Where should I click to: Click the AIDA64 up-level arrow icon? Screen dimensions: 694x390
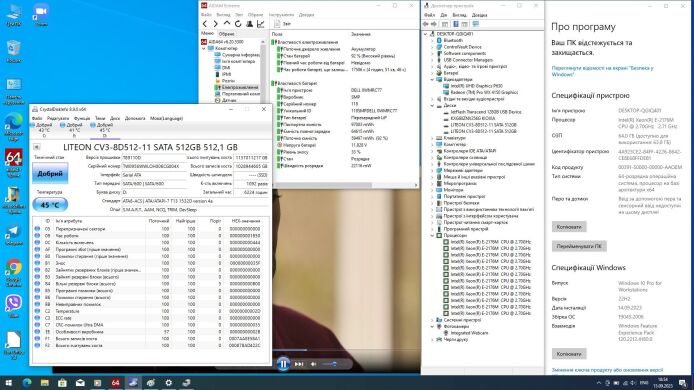pyautogui.click(x=227, y=23)
